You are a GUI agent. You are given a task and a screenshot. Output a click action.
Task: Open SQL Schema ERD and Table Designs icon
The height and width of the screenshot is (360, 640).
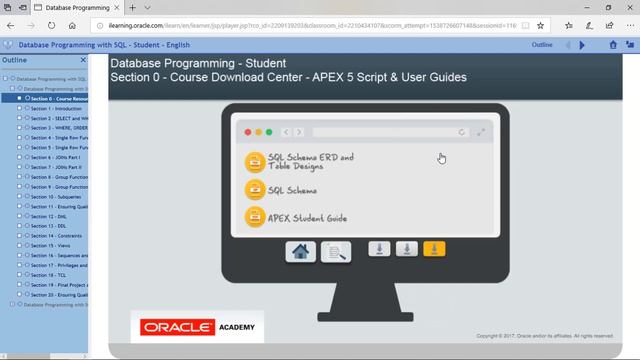pos(255,162)
